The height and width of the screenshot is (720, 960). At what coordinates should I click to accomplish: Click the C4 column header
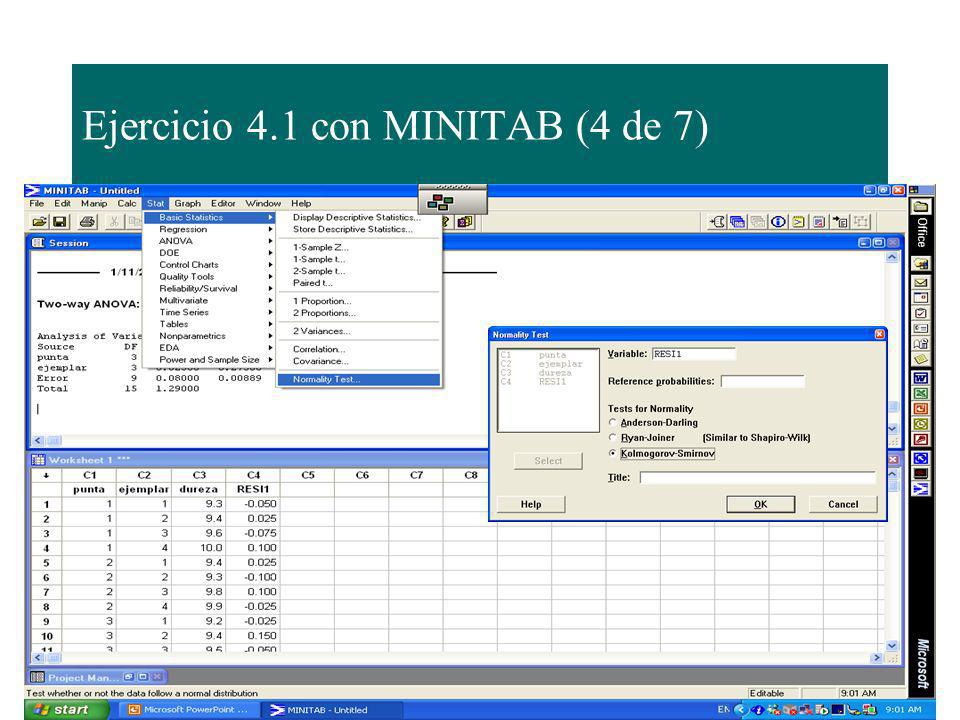[x=253, y=475]
